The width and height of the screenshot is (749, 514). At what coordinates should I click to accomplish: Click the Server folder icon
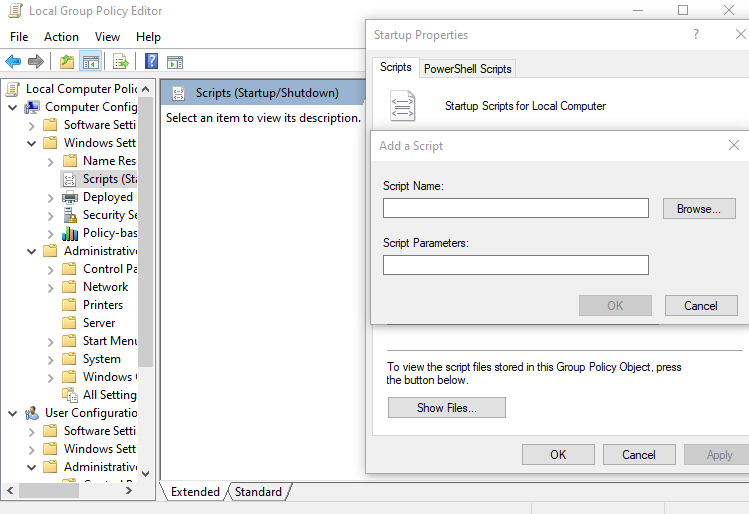click(x=70, y=323)
